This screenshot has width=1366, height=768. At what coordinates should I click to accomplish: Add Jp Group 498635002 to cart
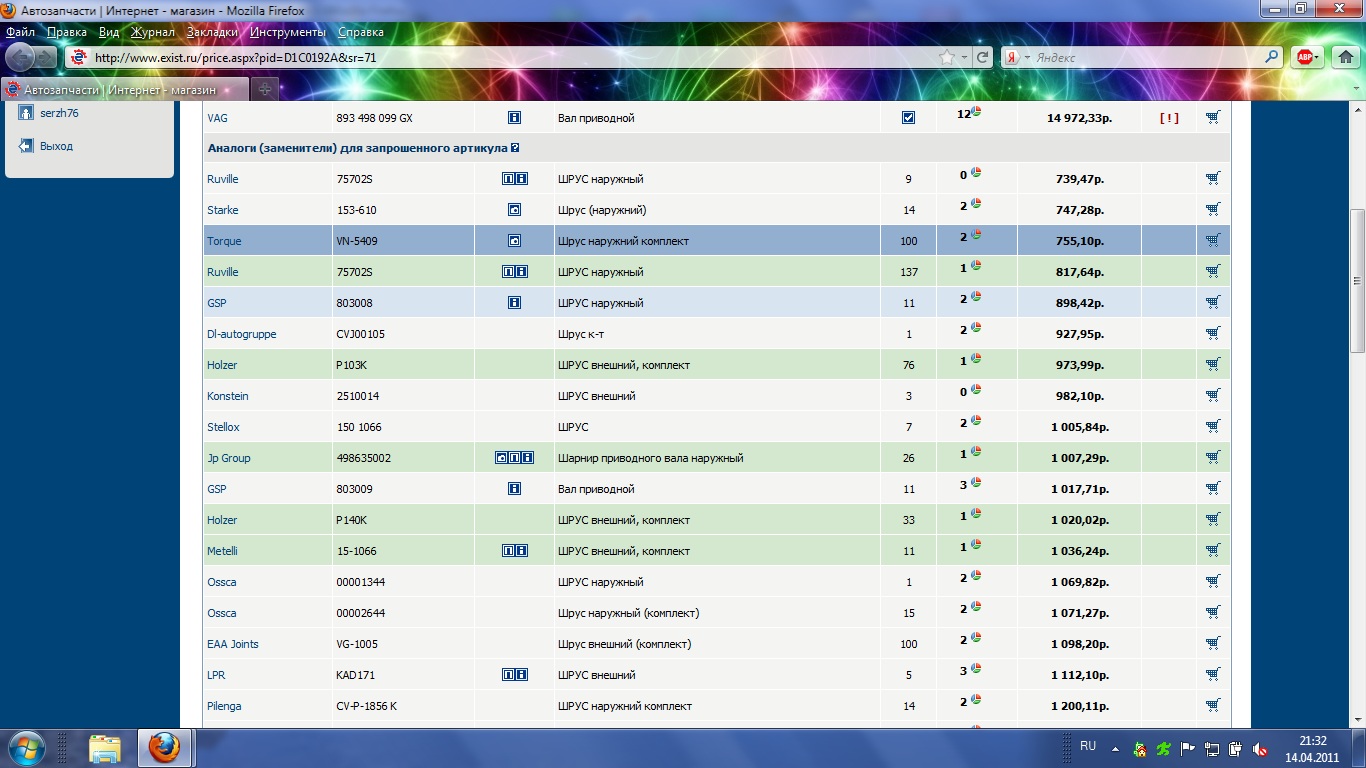click(x=1213, y=457)
